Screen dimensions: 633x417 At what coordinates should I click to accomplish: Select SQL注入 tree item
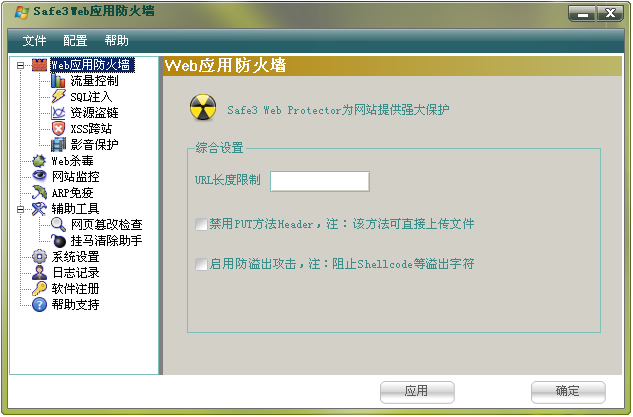point(91,97)
